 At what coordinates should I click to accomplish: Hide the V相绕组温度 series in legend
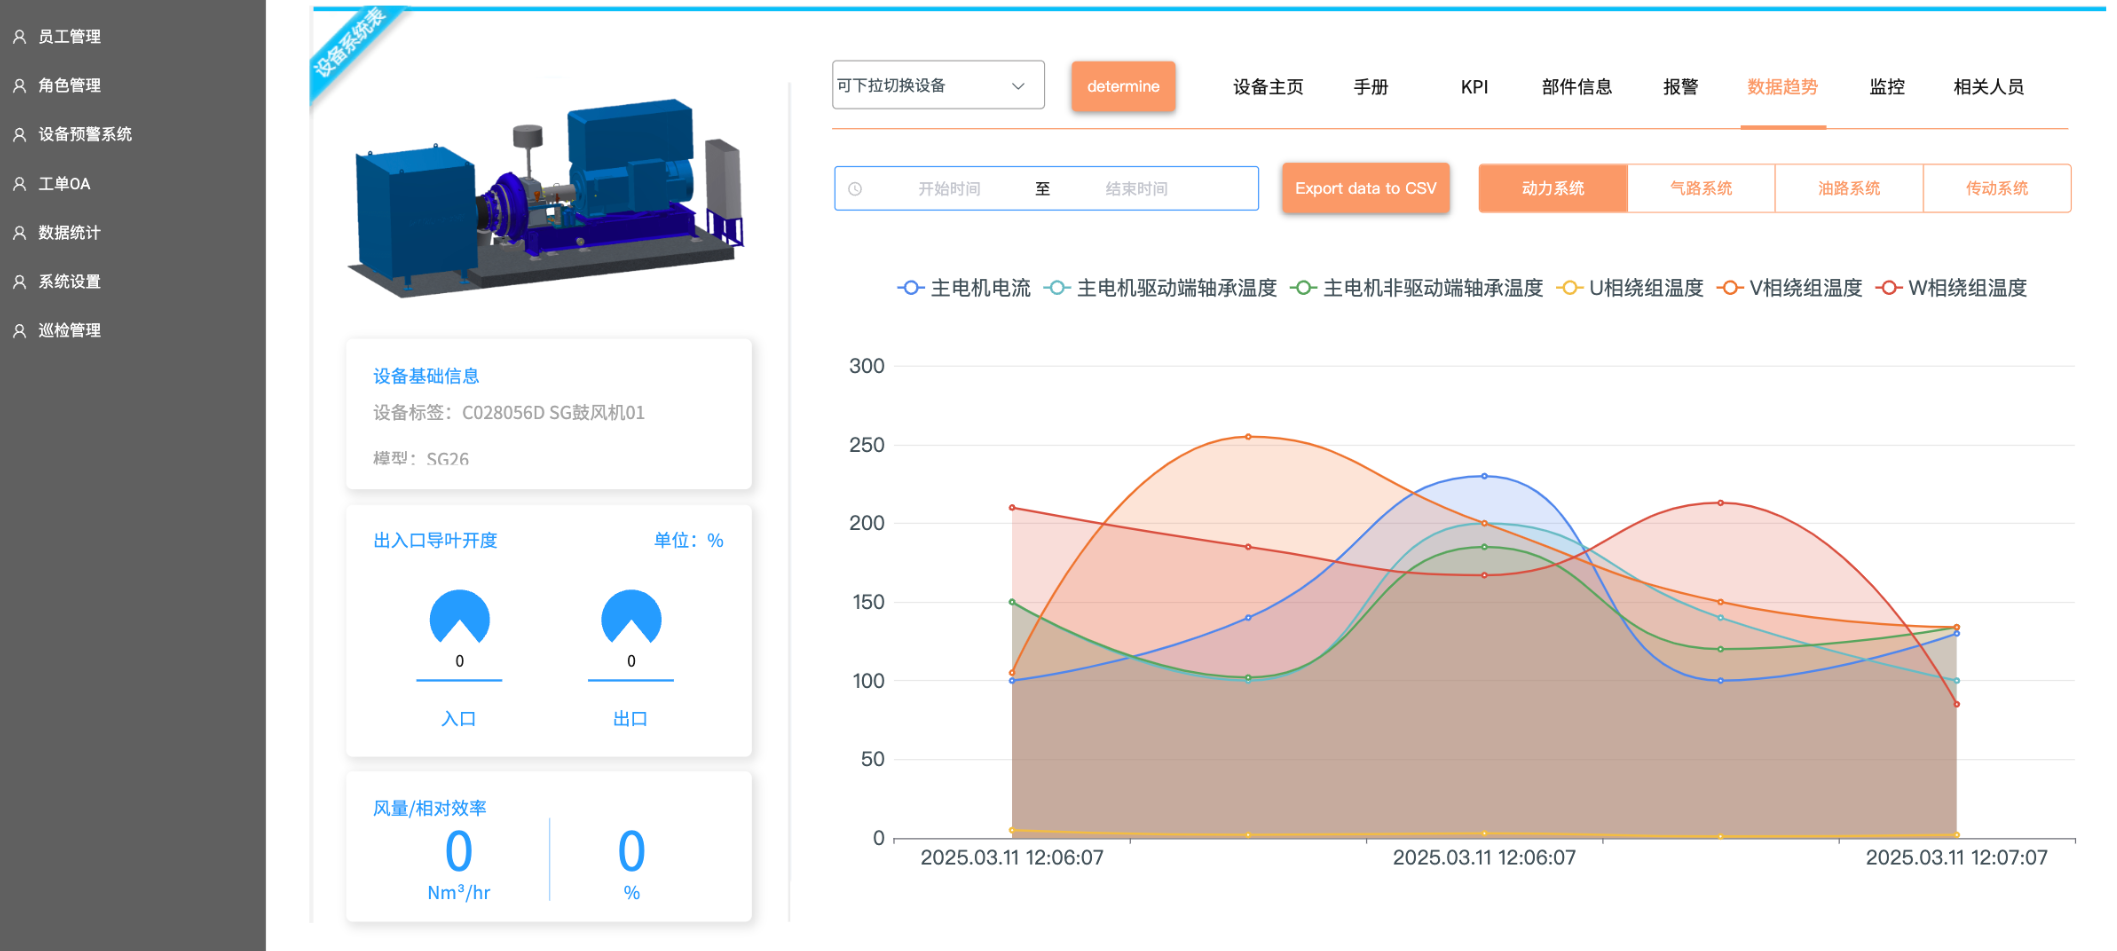click(x=1790, y=288)
